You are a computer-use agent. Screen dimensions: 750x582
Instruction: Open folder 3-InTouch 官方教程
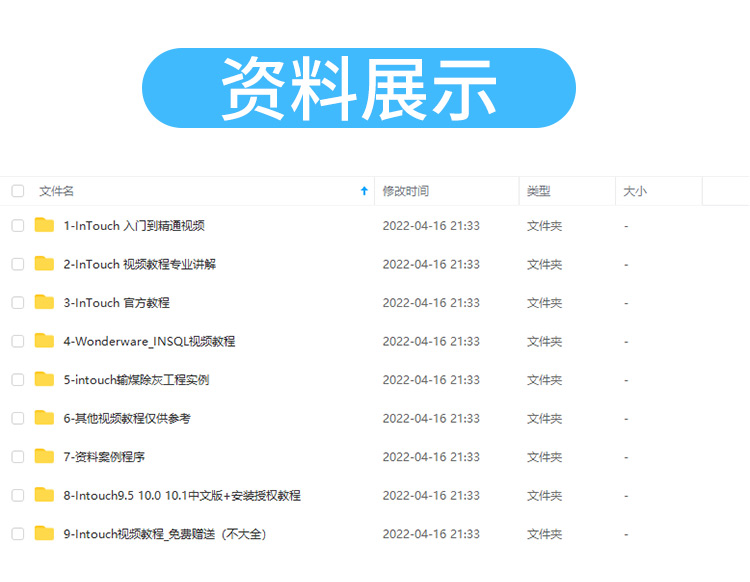pyautogui.click(x=117, y=303)
